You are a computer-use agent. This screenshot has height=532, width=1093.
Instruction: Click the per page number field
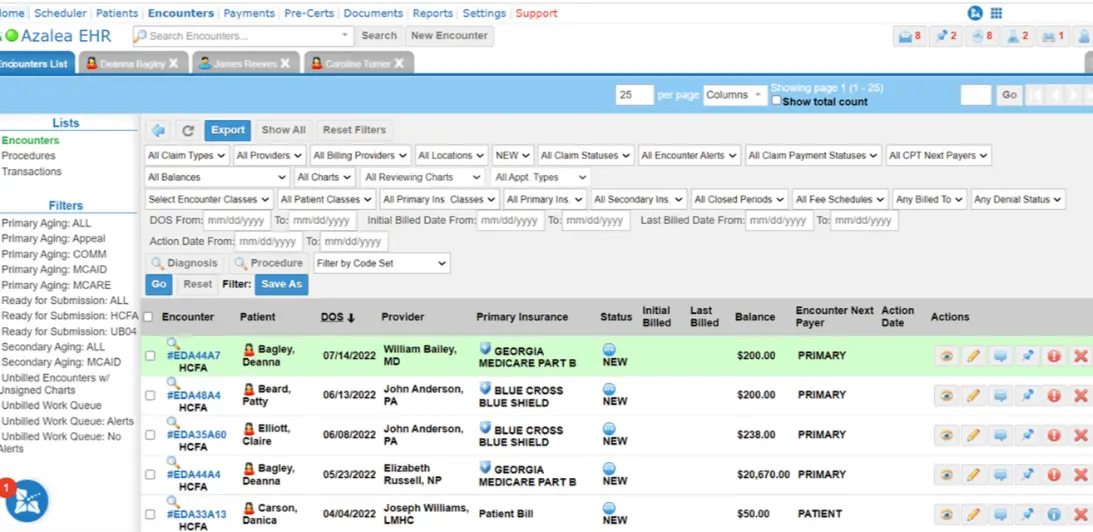point(634,95)
